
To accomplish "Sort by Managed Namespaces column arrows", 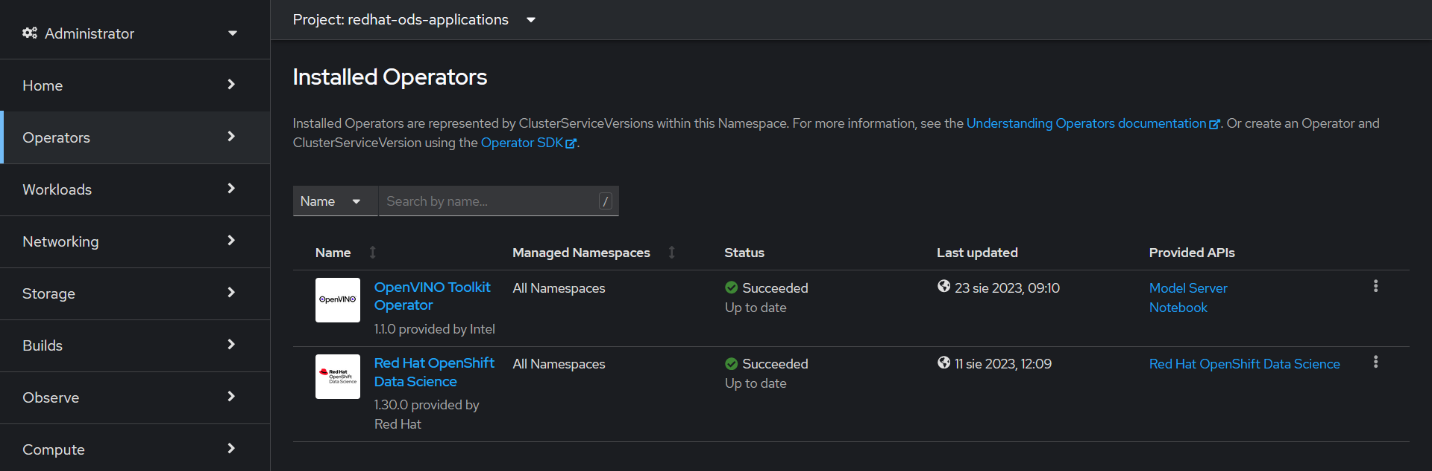I will (671, 253).
